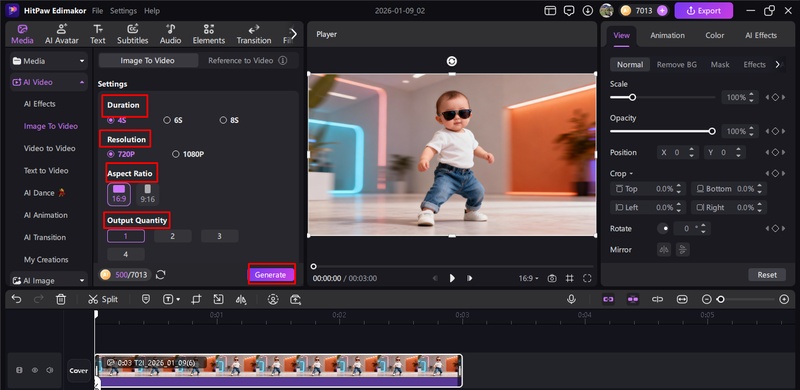Viewport: 800px width, 390px height.
Task: Open the player 16:9 ratio dropdown
Action: tap(529, 278)
